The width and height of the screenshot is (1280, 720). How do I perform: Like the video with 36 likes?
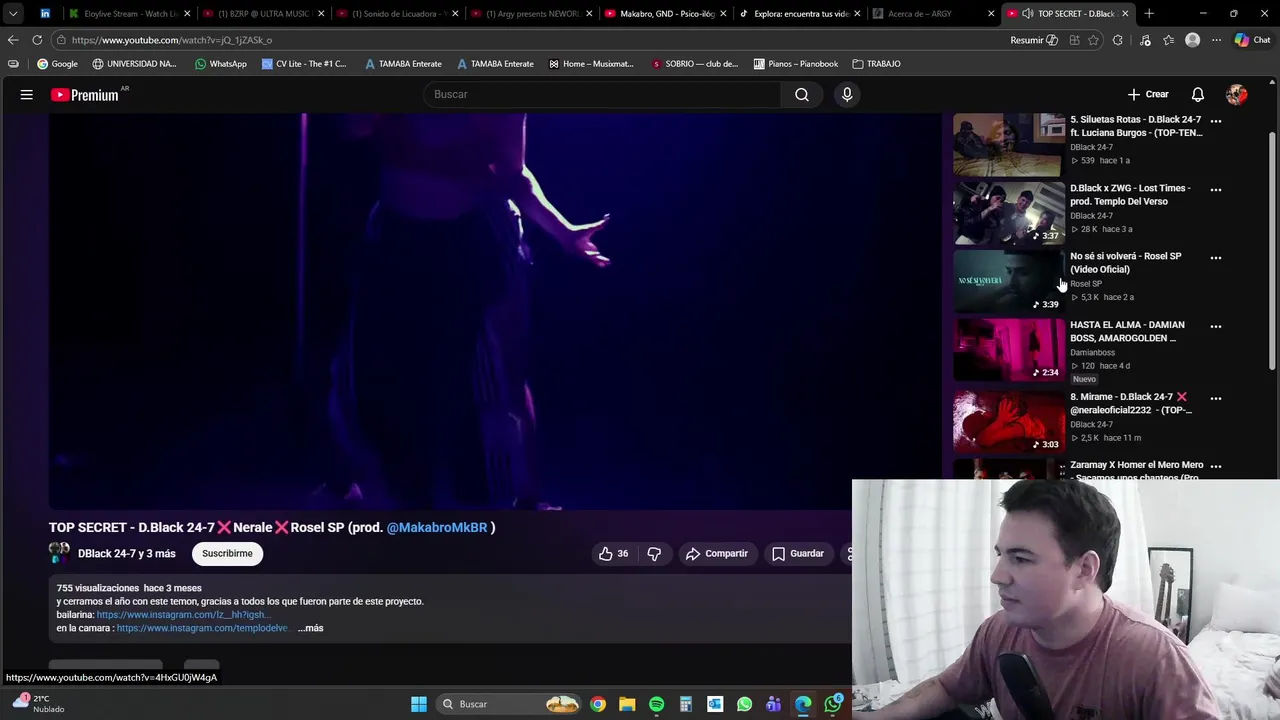pos(614,553)
